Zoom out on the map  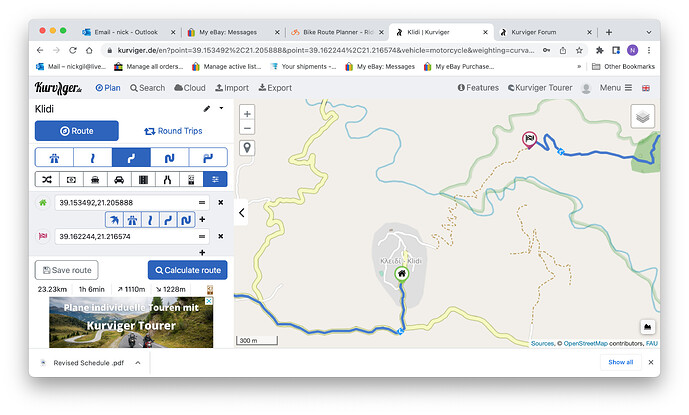tap(247, 129)
